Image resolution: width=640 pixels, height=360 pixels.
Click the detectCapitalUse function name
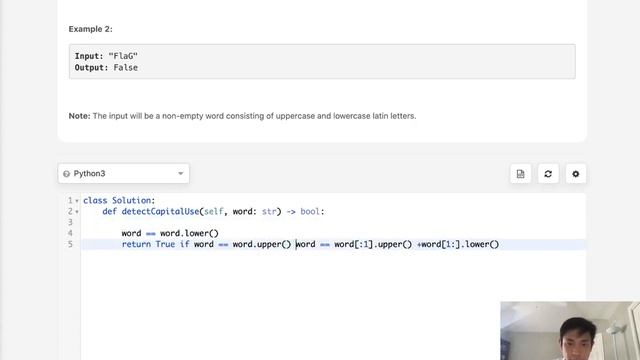click(x=160, y=211)
